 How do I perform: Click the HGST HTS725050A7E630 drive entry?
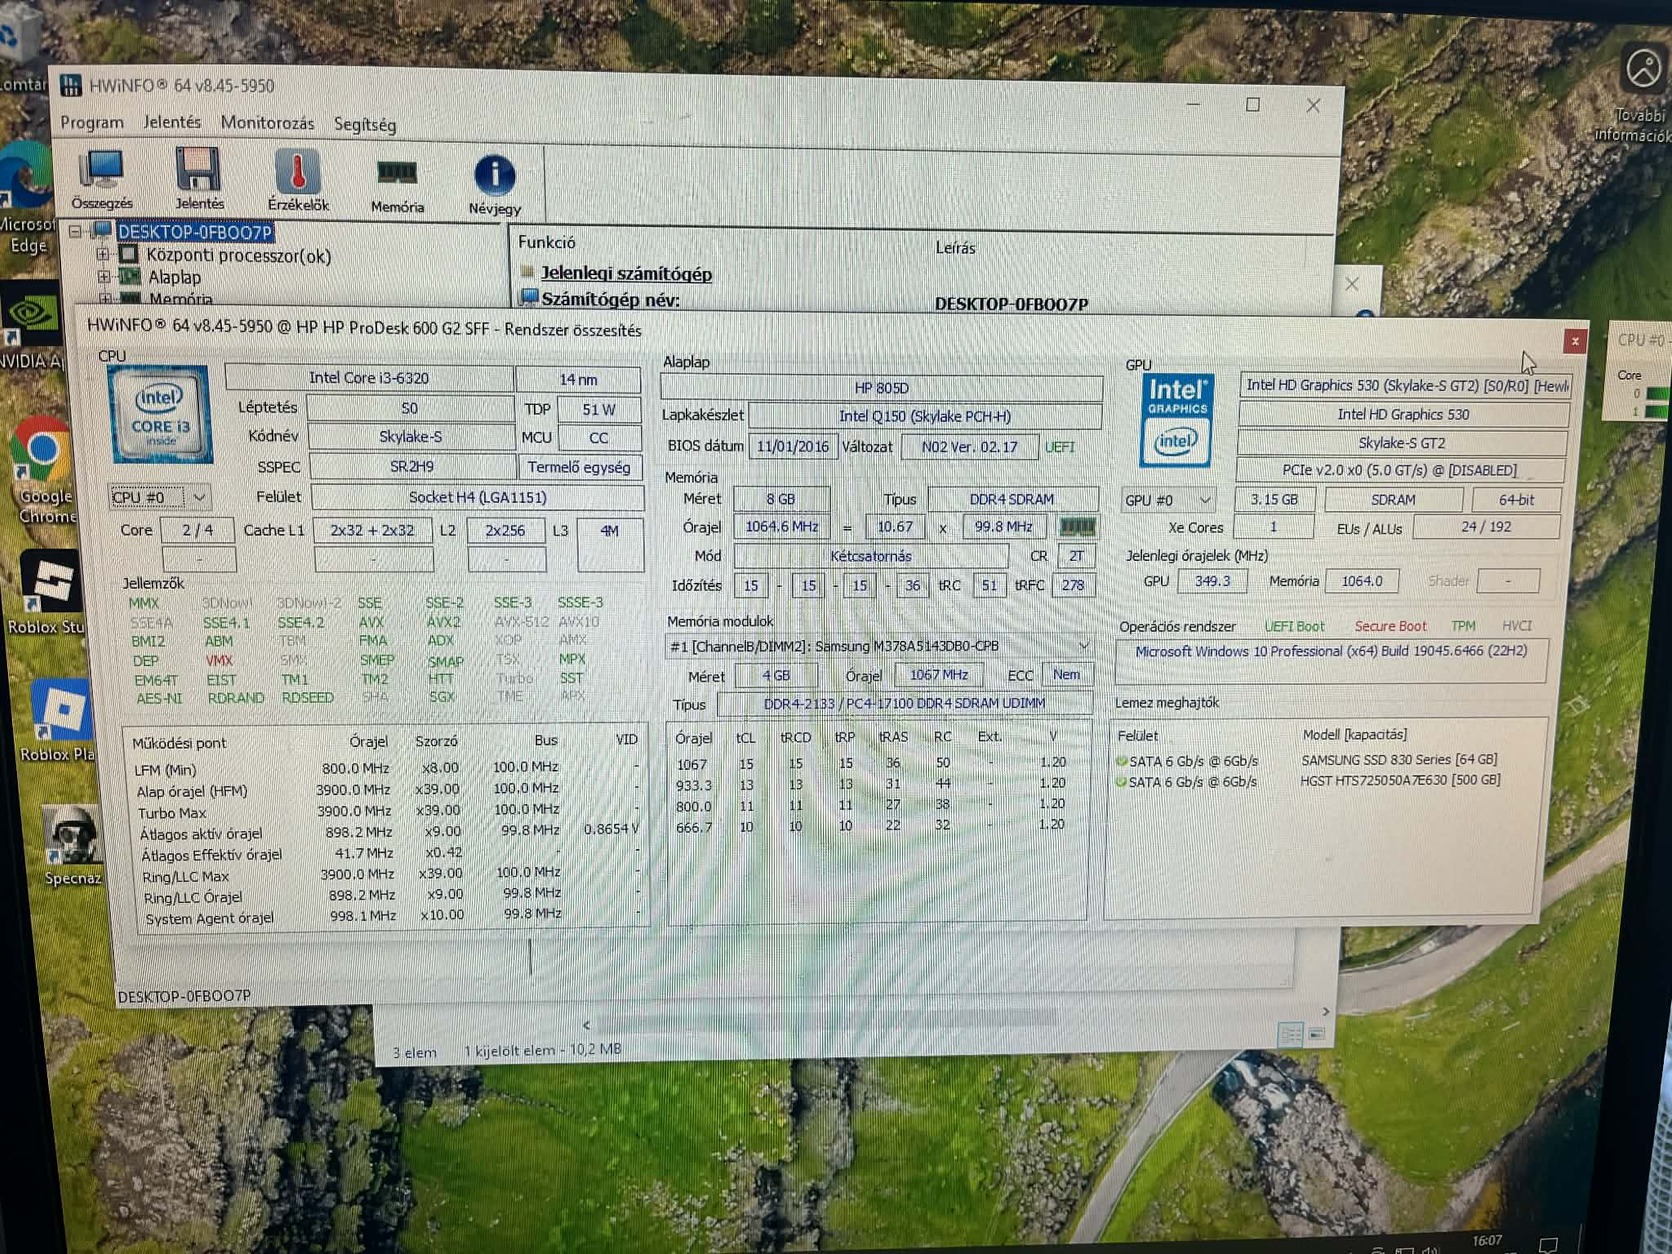pos(1400,780)
